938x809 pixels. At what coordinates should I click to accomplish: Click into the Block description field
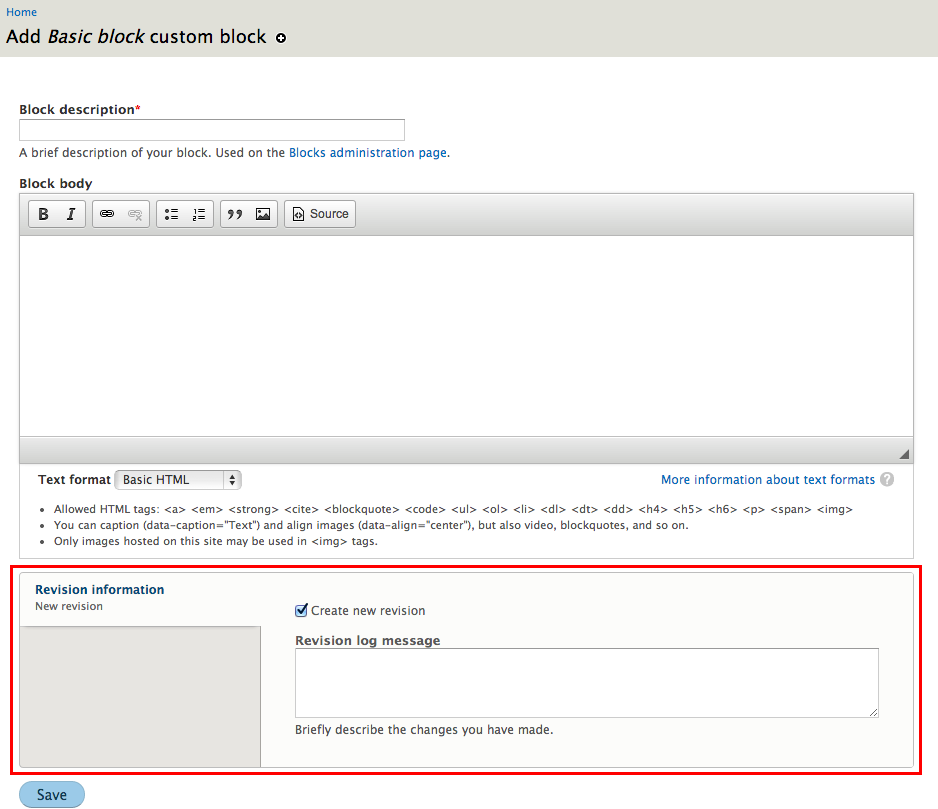(x=212, y=130)
